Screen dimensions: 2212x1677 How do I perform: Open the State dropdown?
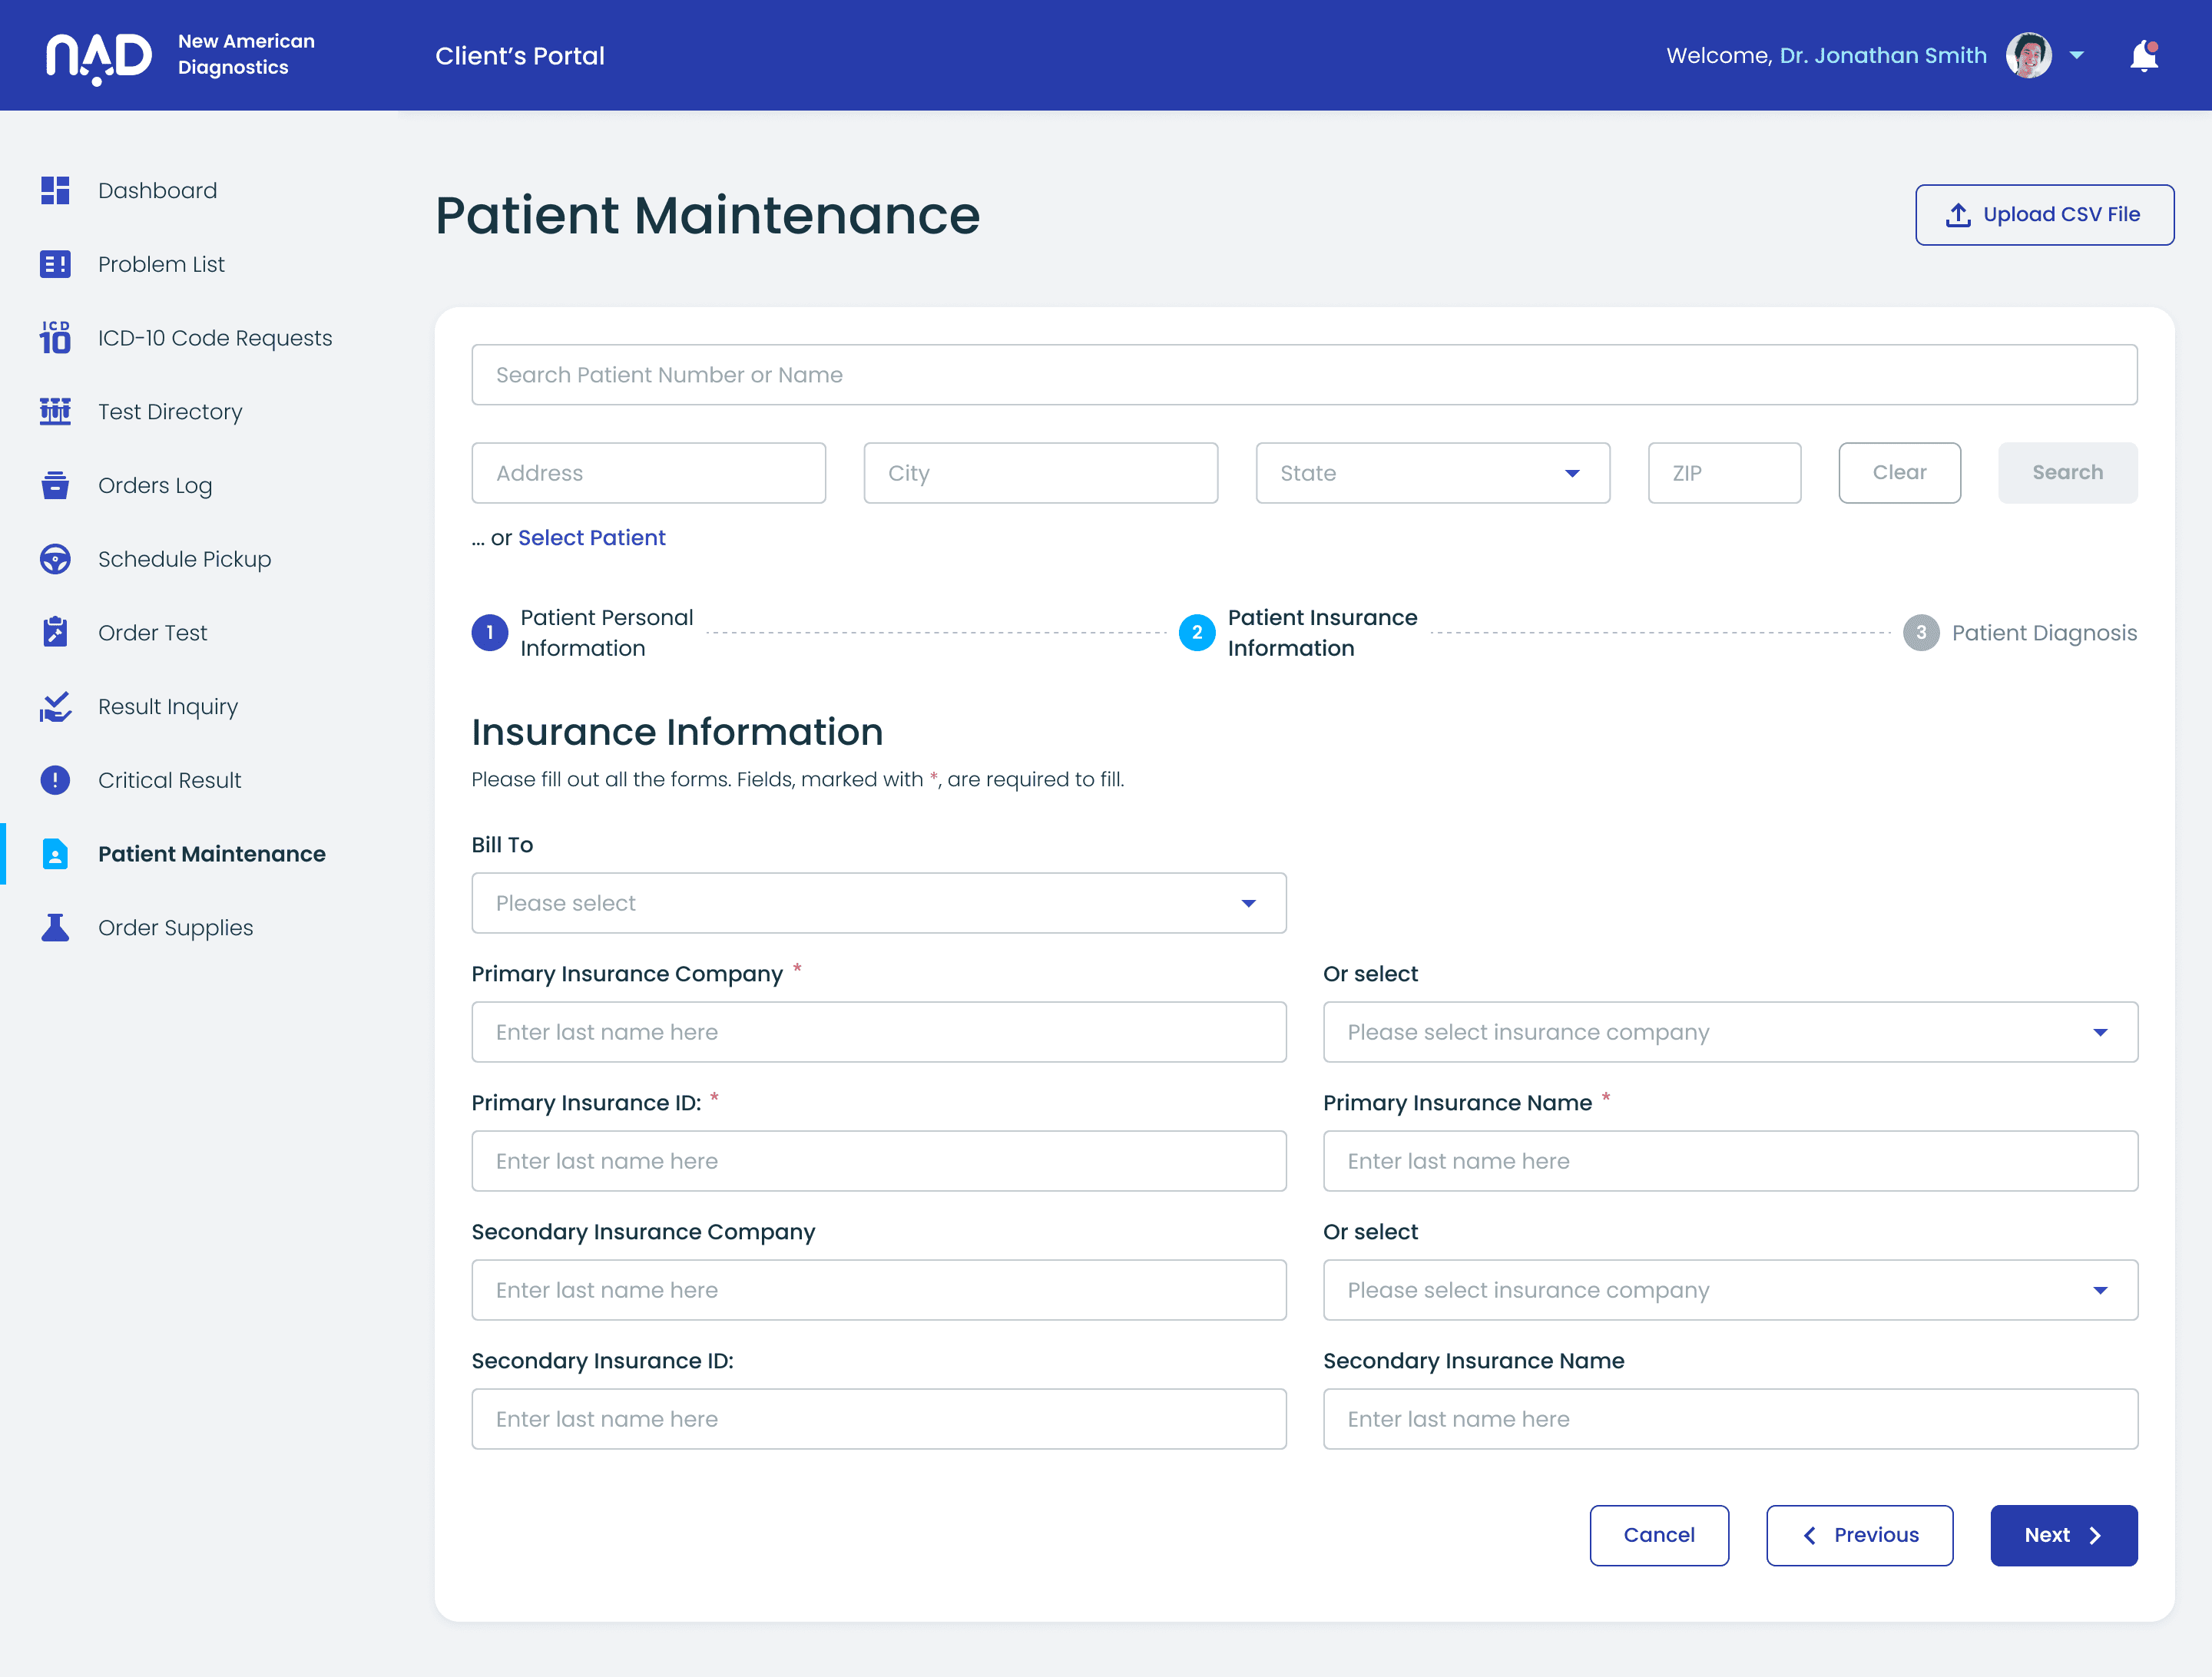click(1432, 473)
